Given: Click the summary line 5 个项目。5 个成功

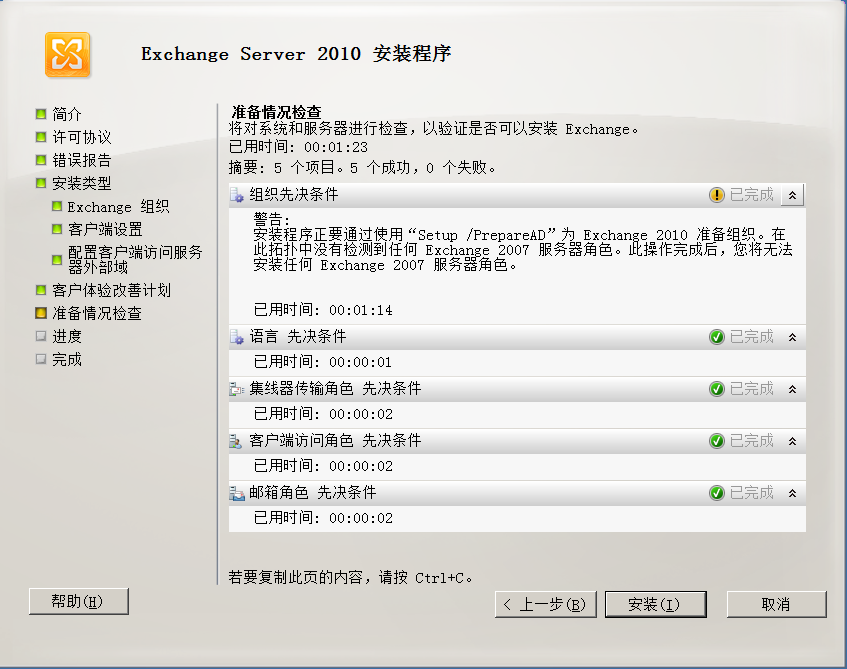Looking at the screenshot, I should (362, 168).
